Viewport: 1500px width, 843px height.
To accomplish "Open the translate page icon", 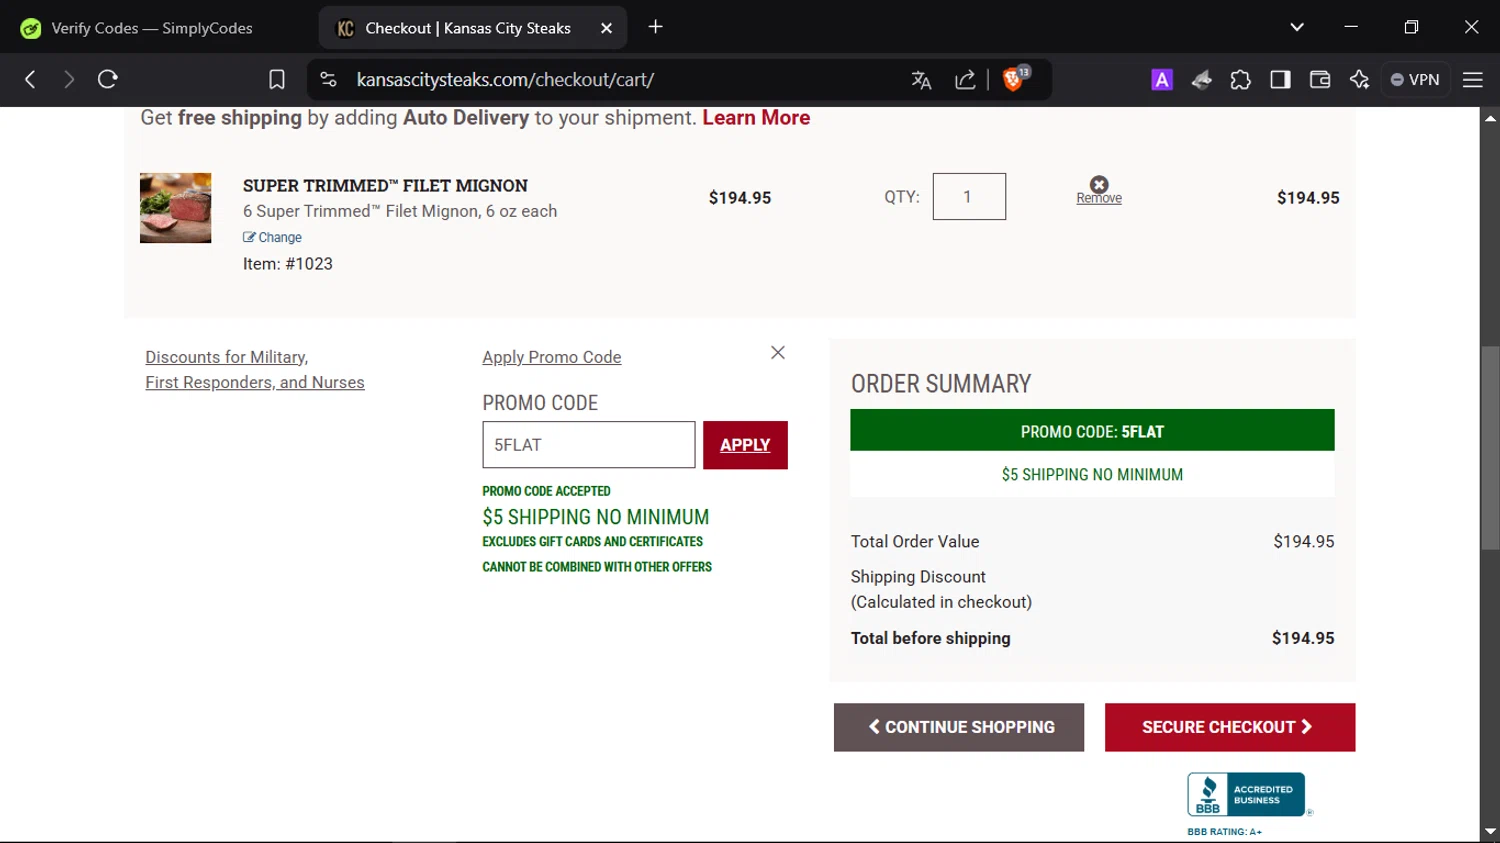I will click(x=921, y=80).
